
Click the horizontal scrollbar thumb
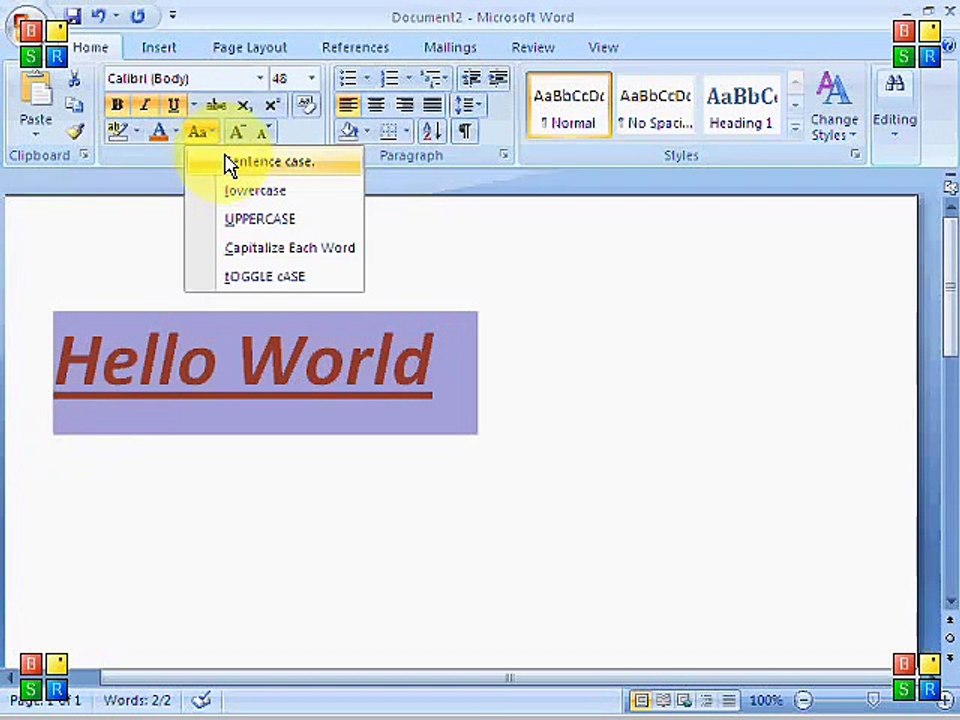(x=509, y=677)
